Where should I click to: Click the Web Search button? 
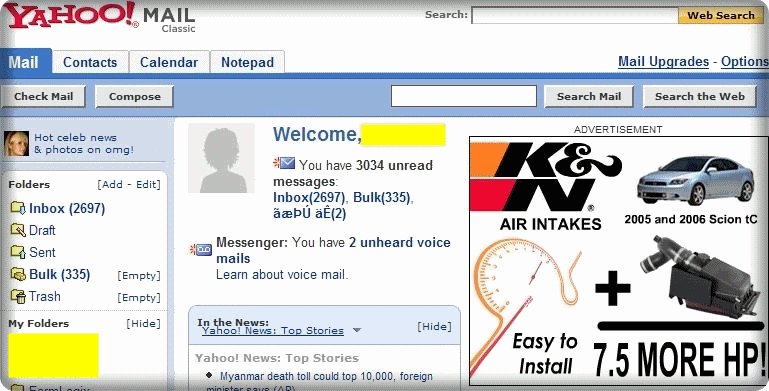720,15
